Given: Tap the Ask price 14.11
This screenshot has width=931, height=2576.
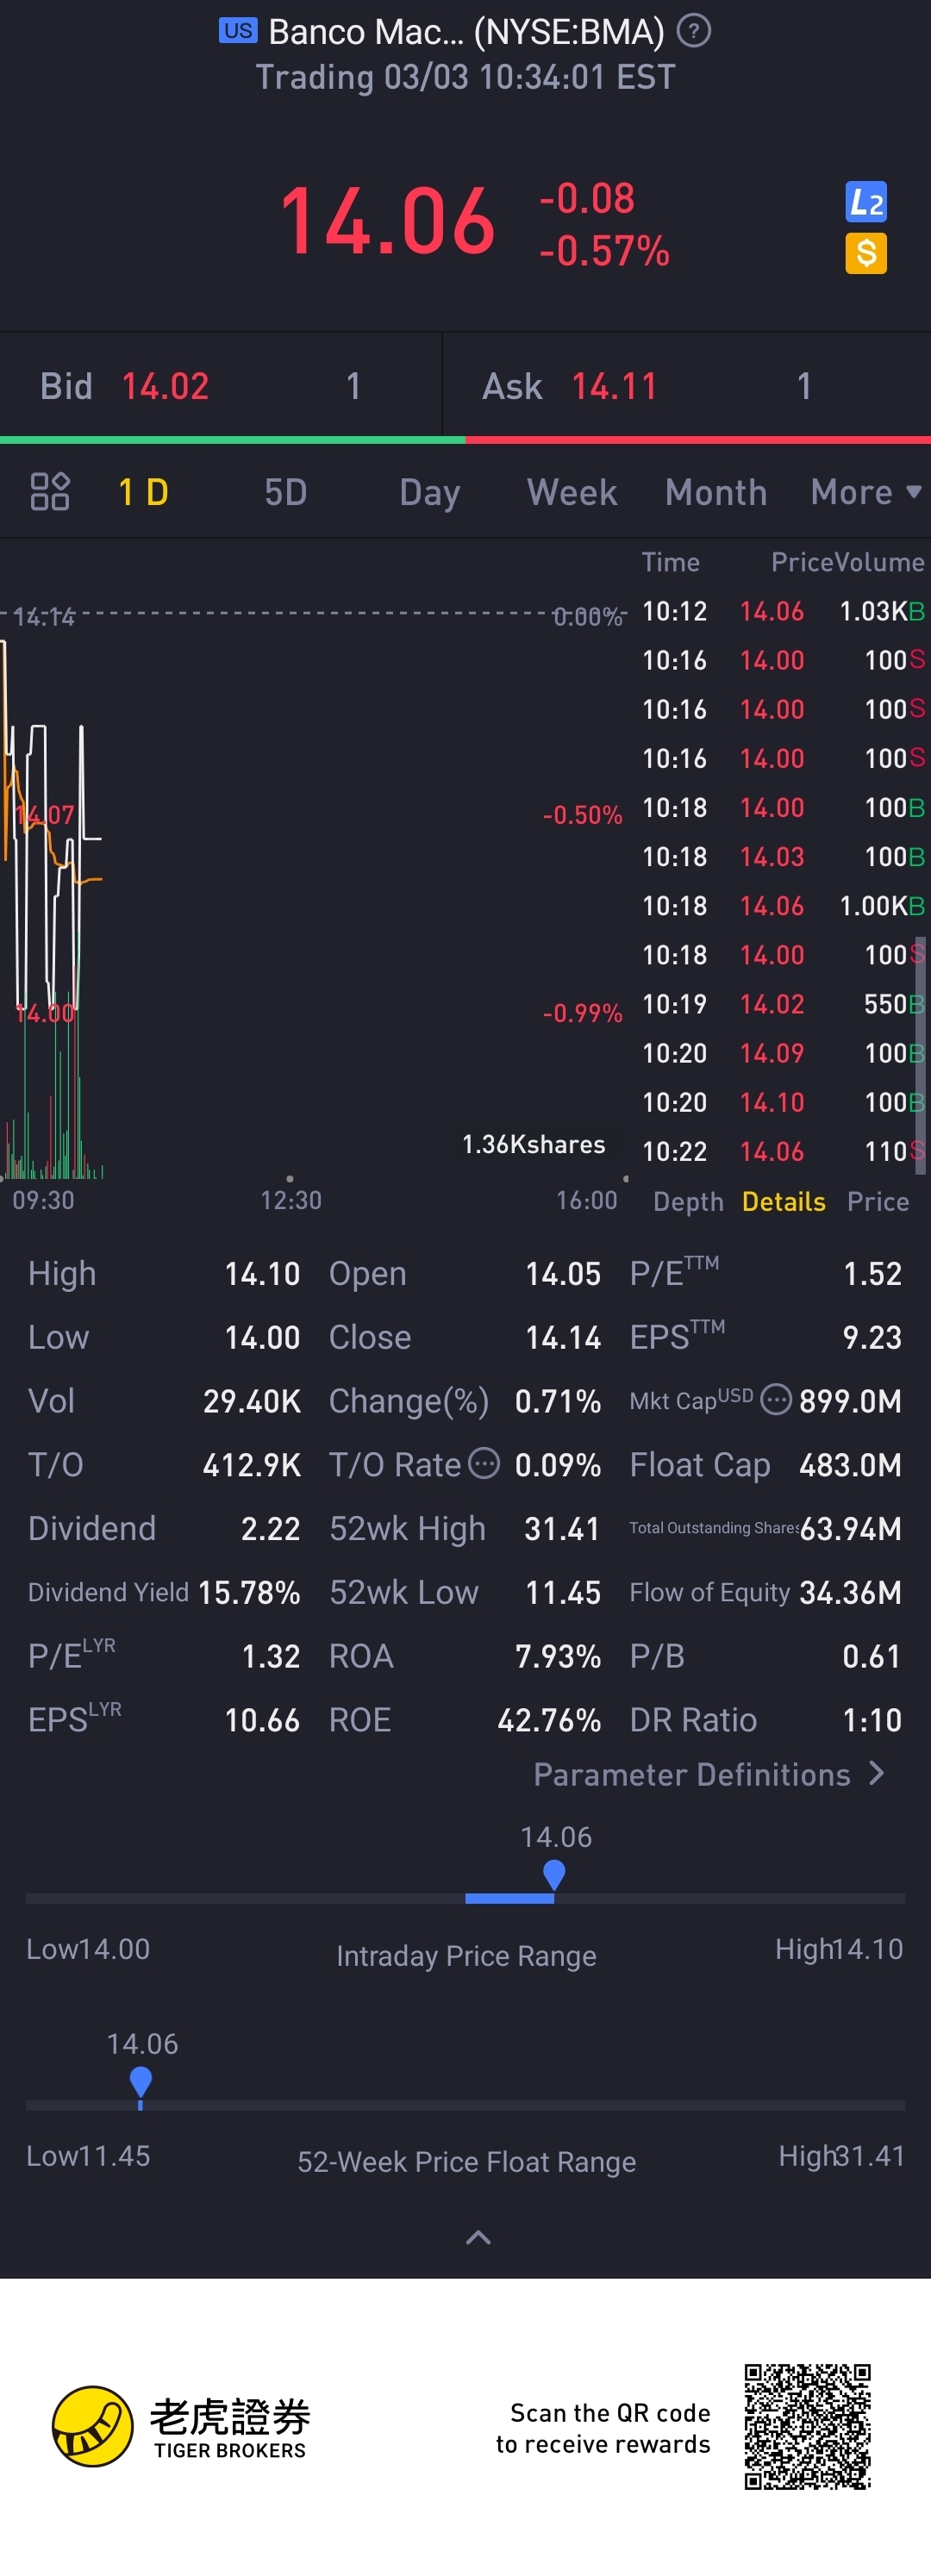Looking at the screenshot, I should point(614,386).
